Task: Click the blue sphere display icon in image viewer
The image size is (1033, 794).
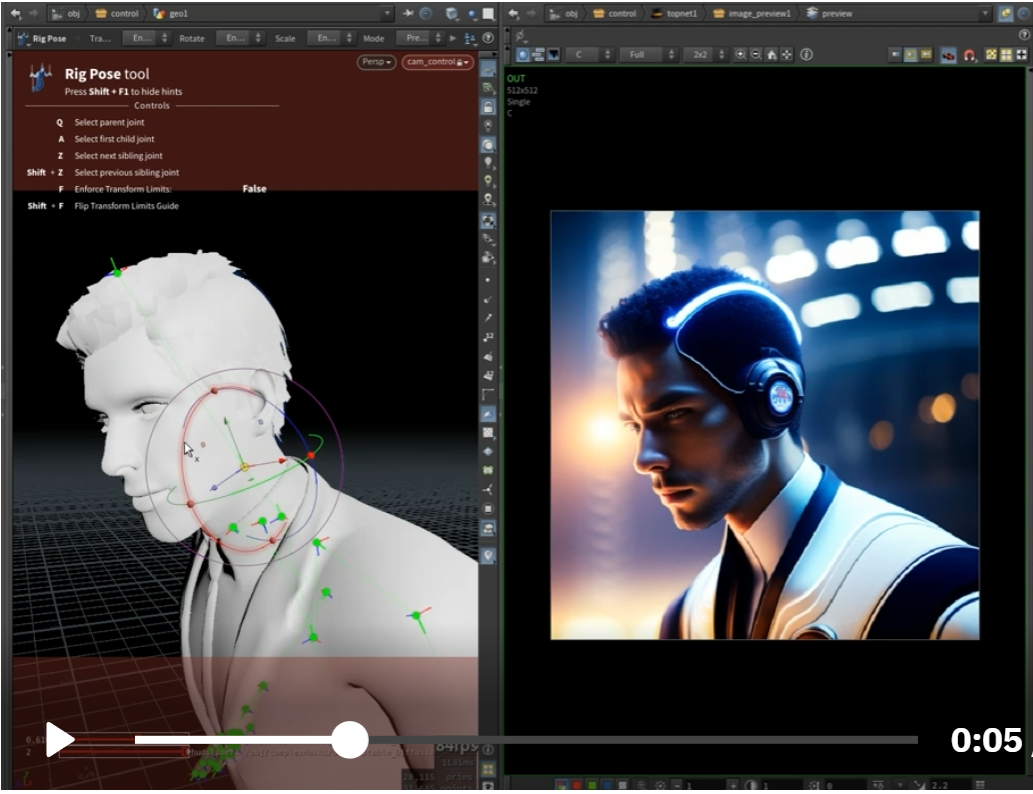Action: 523,55
